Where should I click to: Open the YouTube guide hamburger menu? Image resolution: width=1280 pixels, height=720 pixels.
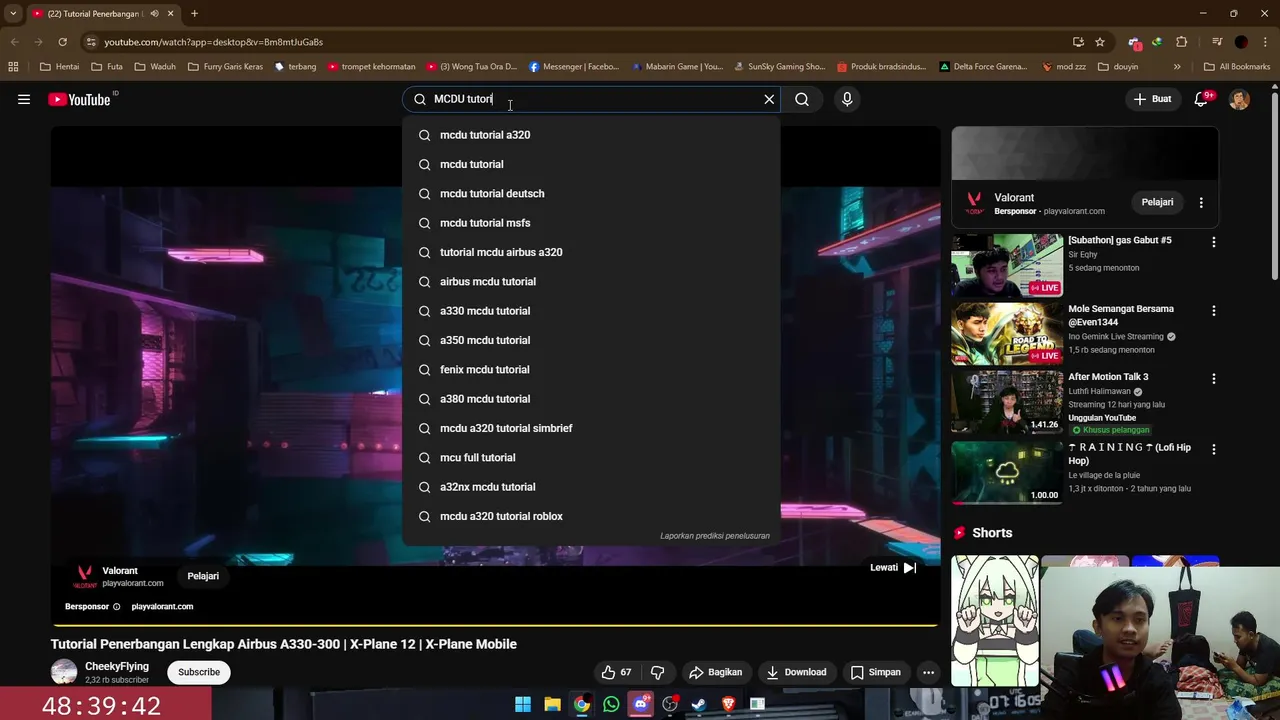pyautogui.click(x=24, y=99)
